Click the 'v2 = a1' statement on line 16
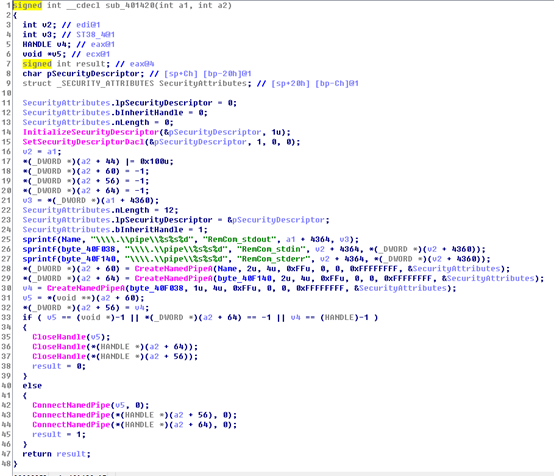Viewport: 554px width, 476px height. [42, 152]
